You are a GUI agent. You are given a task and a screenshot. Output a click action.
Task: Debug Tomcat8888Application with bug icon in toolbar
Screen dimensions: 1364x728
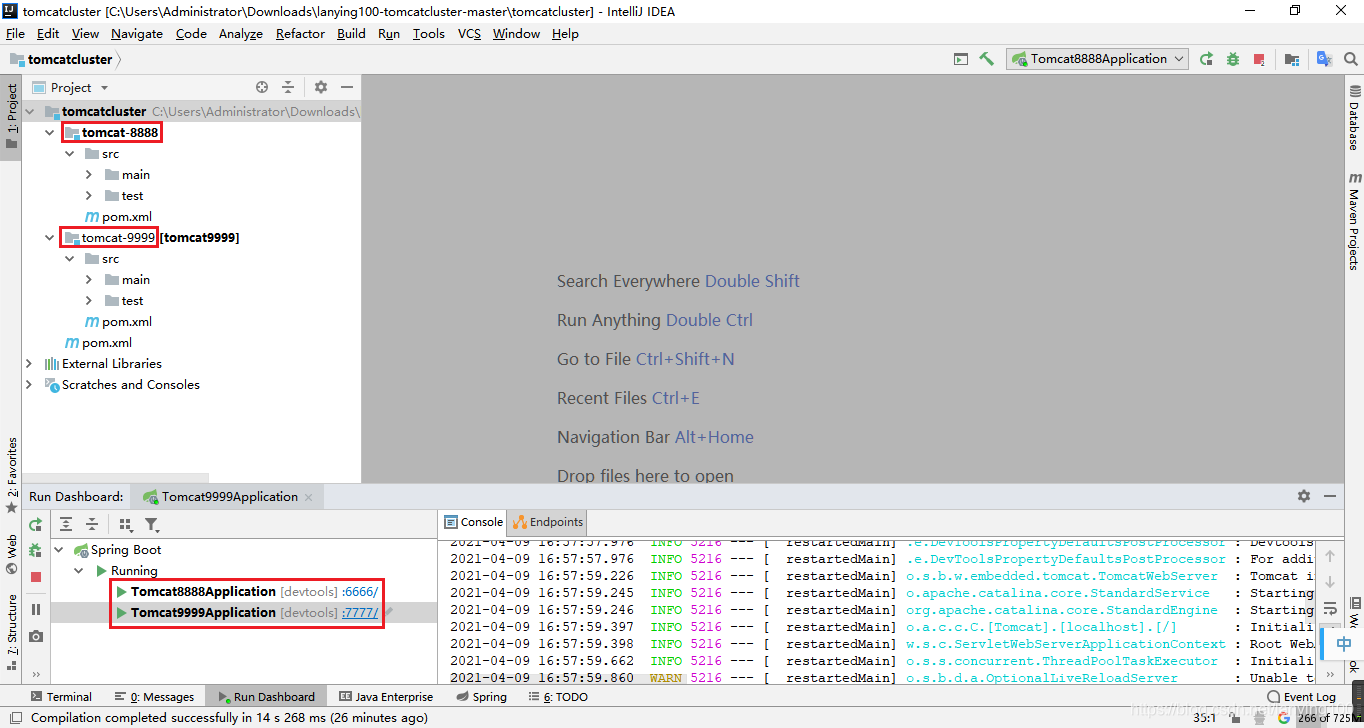click(1233, 59)
